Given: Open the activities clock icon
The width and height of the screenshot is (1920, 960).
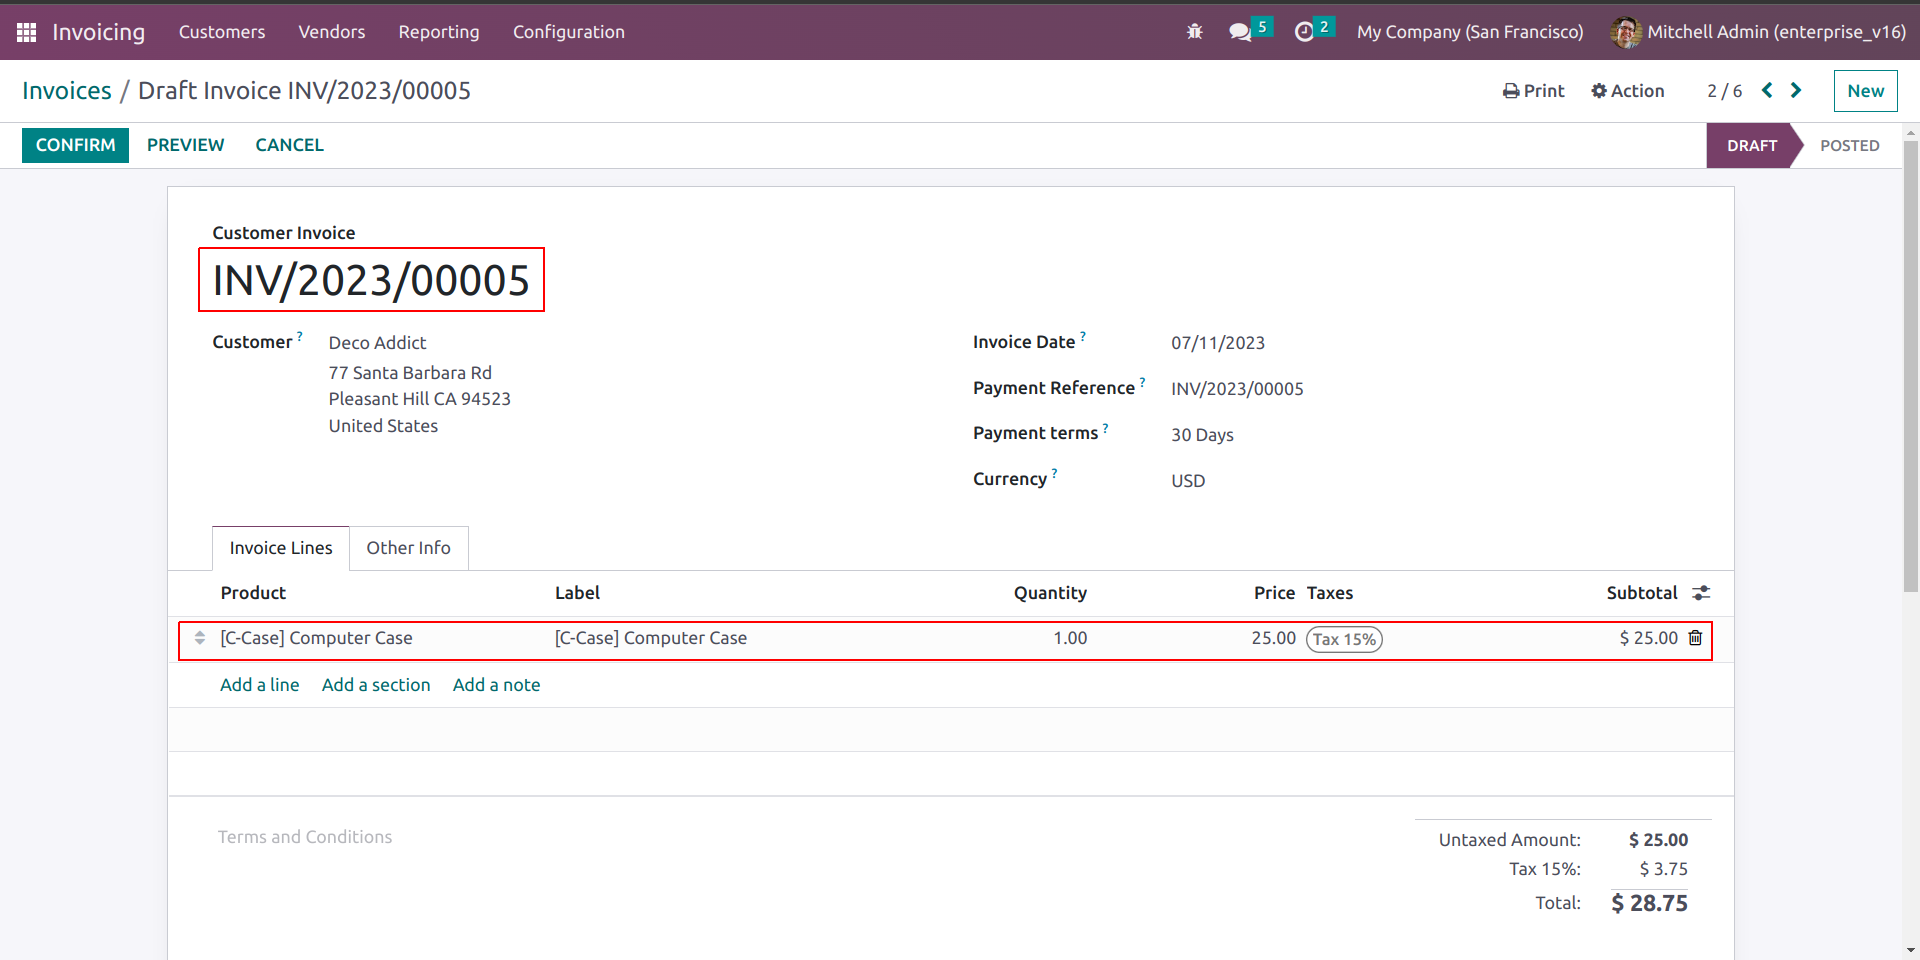Looking at the screenshot, I should point(1304,32).
